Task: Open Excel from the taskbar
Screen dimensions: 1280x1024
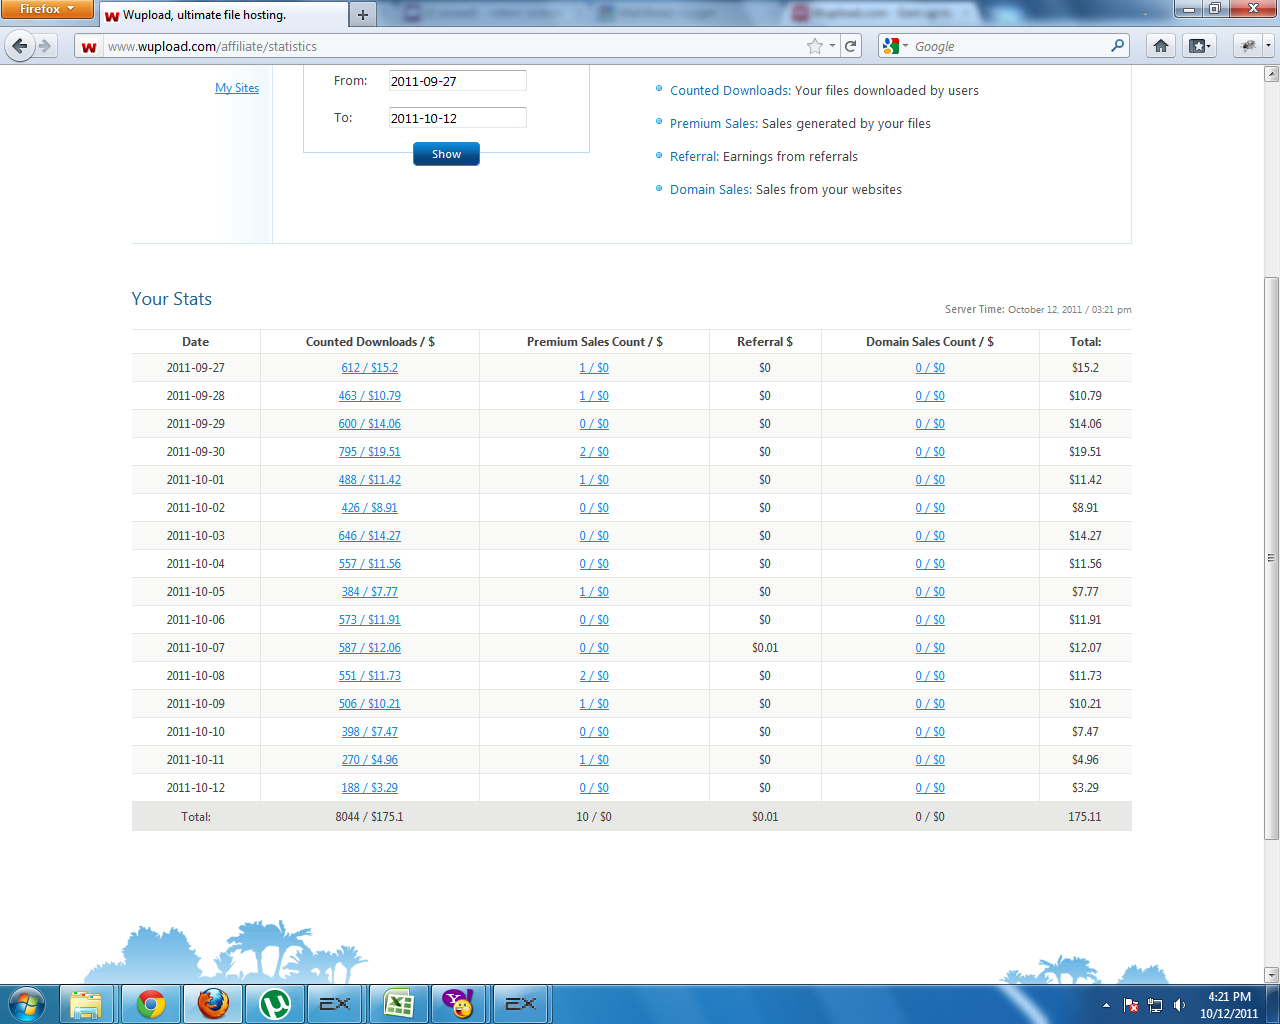Action: tap(398, 1003)
